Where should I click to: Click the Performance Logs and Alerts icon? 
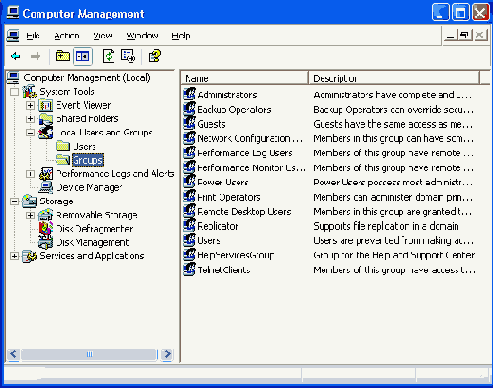46,174
